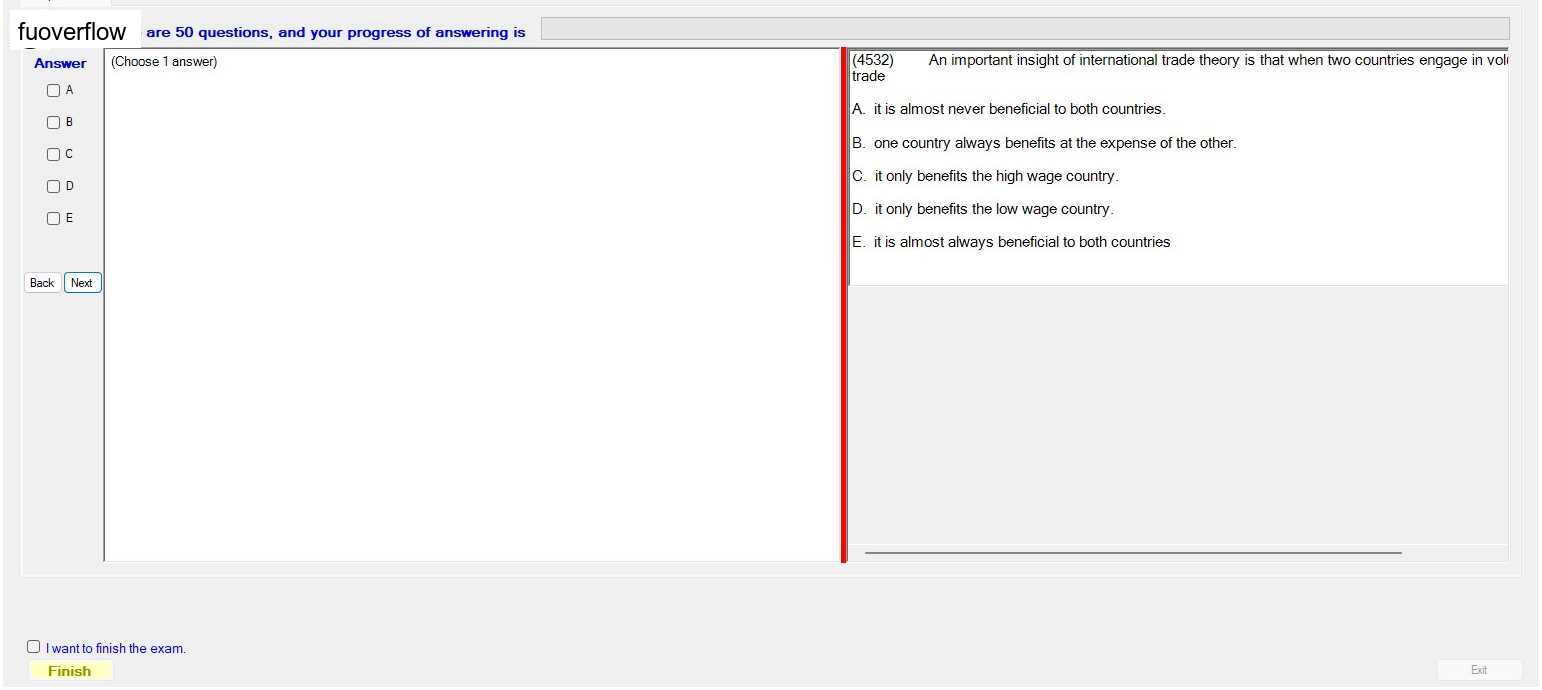Select text 'C. it only benefits the high wage country.'
Screen dimensions: 1542x690
[985, 176]
